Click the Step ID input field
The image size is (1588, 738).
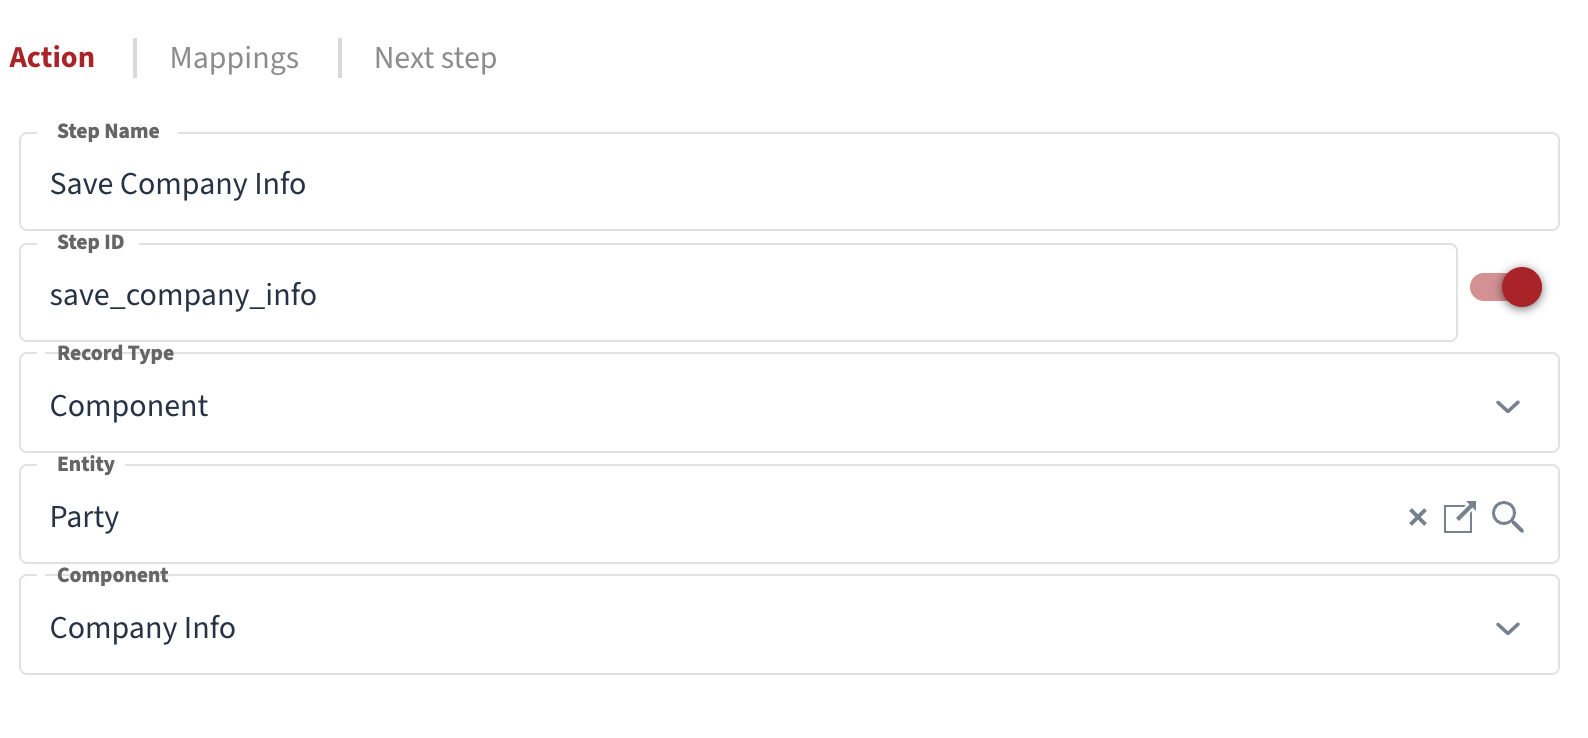click(x=700, y=294)
